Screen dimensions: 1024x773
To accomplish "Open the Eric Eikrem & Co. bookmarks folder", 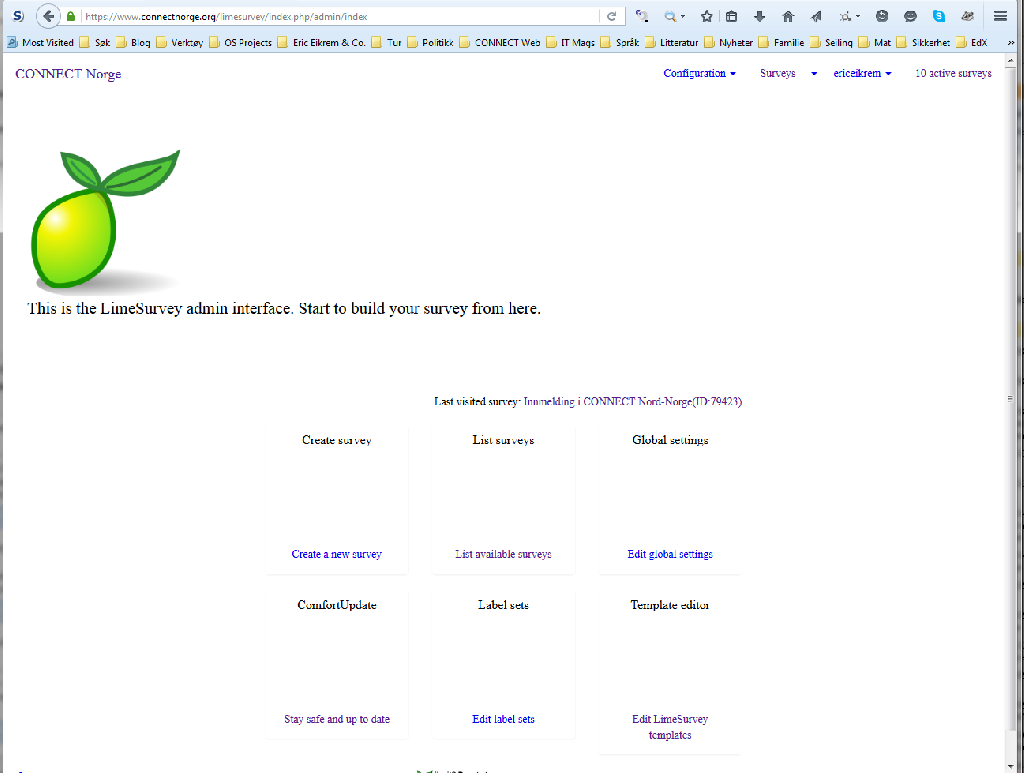I will coord(321,42).
